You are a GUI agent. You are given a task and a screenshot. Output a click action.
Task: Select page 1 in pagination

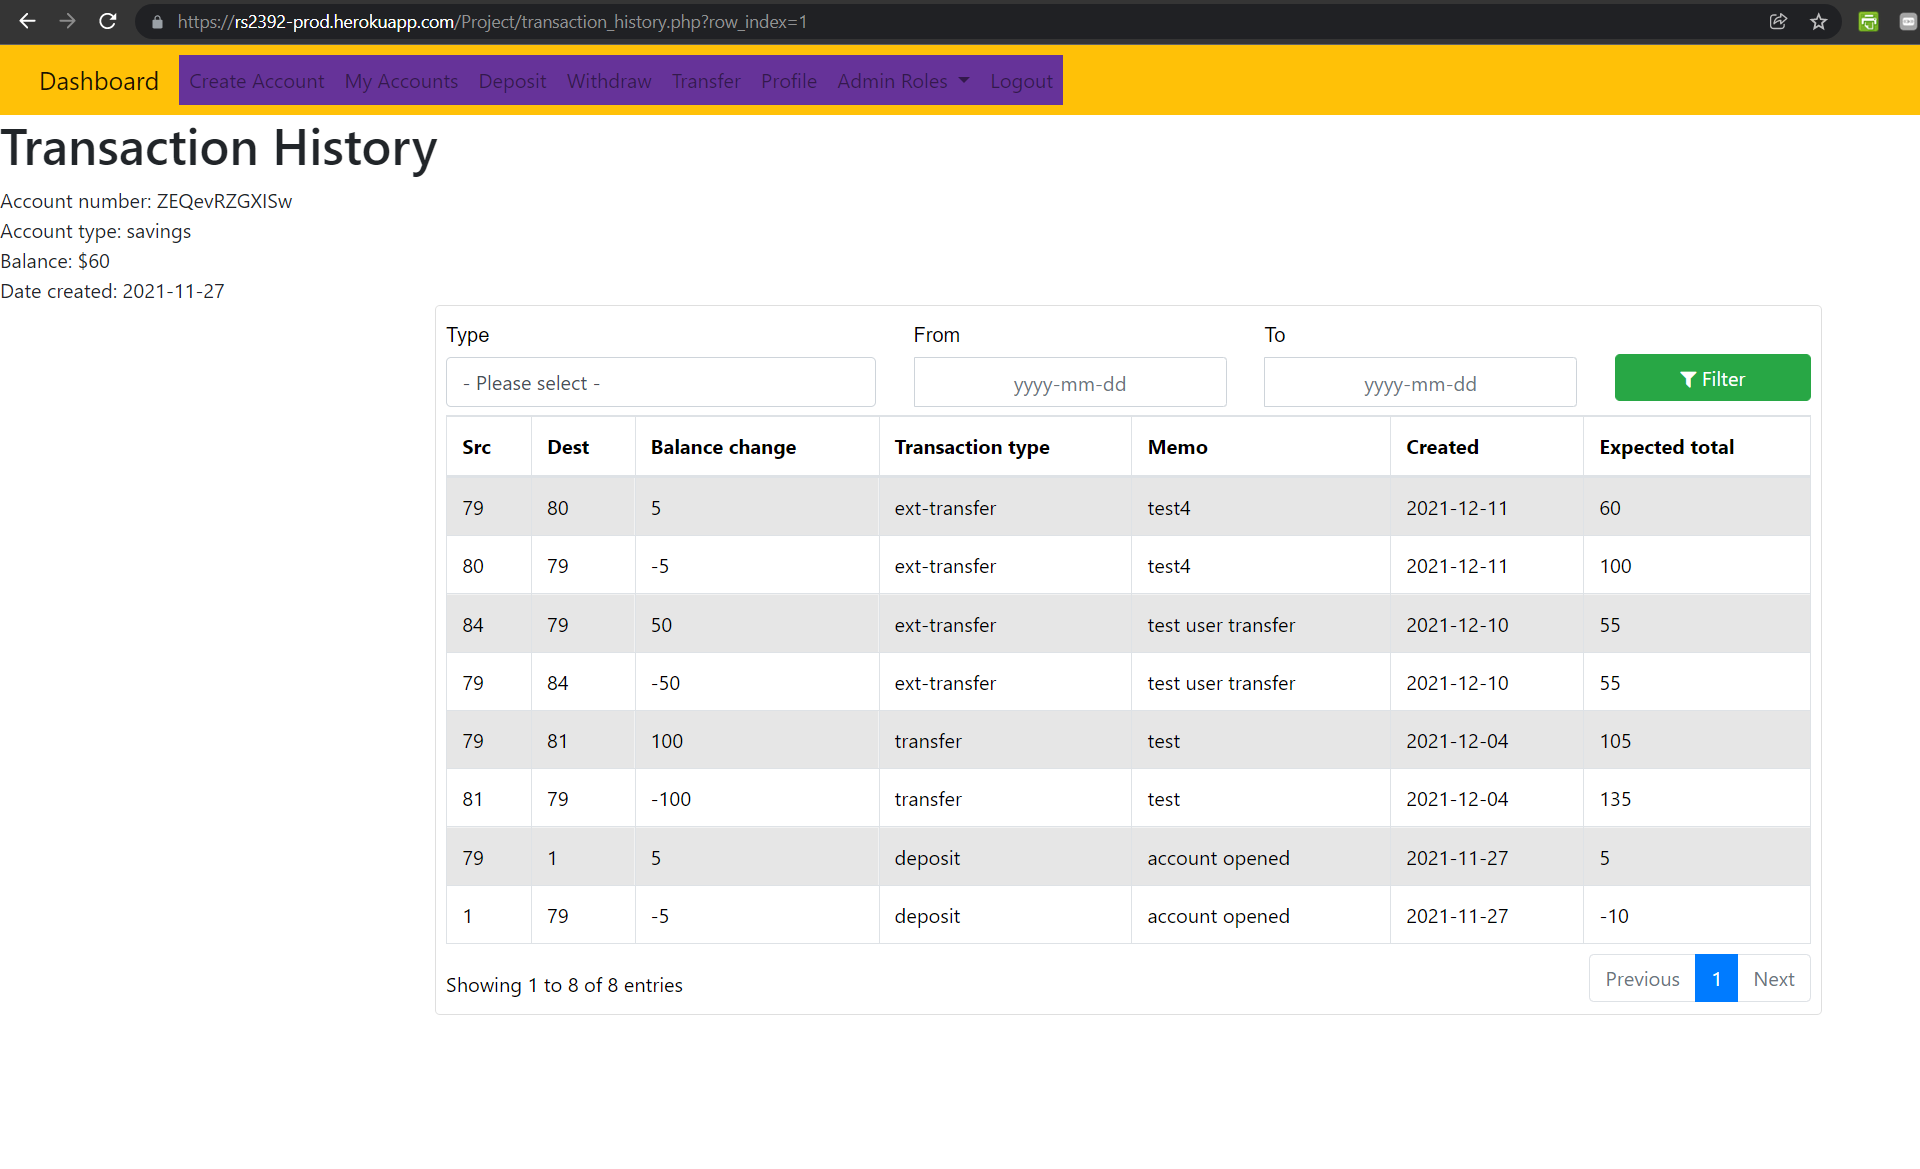click(1716, 978)
